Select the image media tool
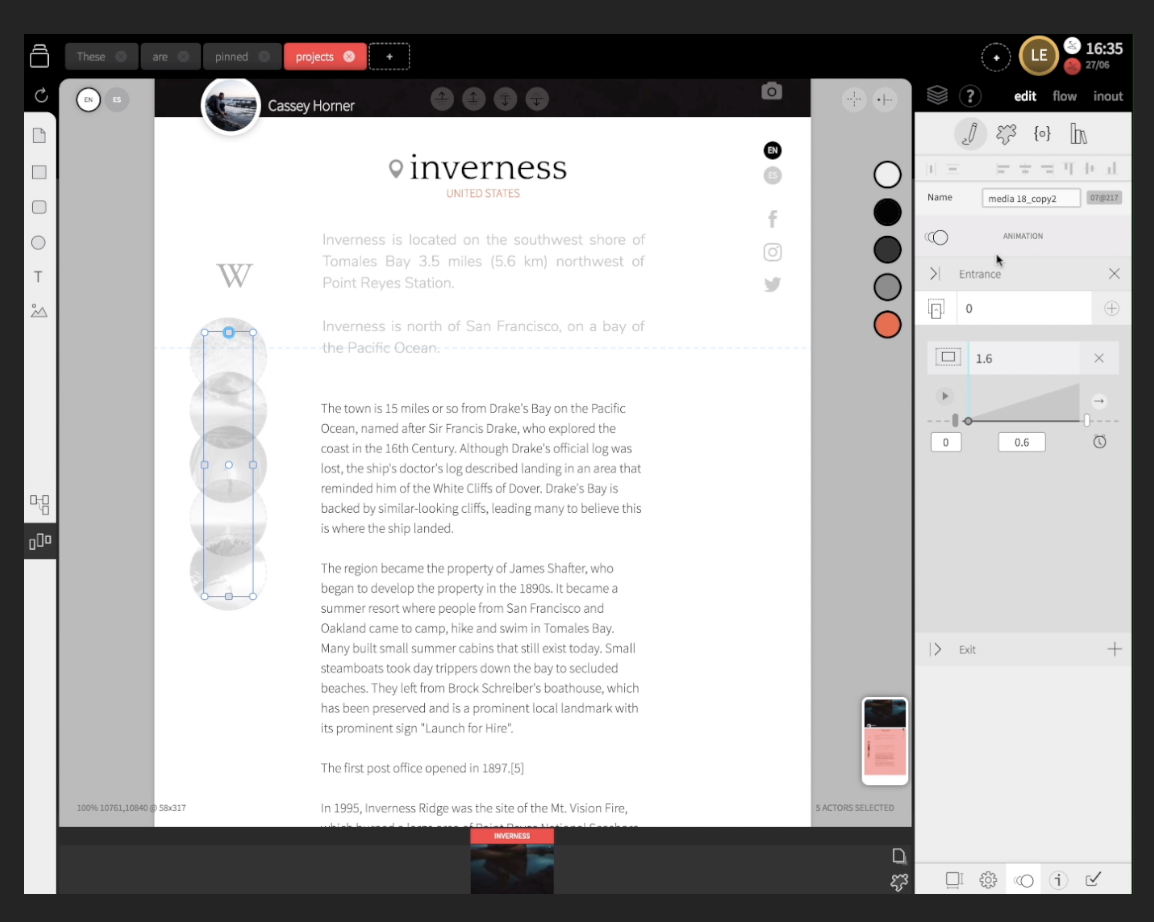This screenshot has height=922, width=1154. [39, 311]
